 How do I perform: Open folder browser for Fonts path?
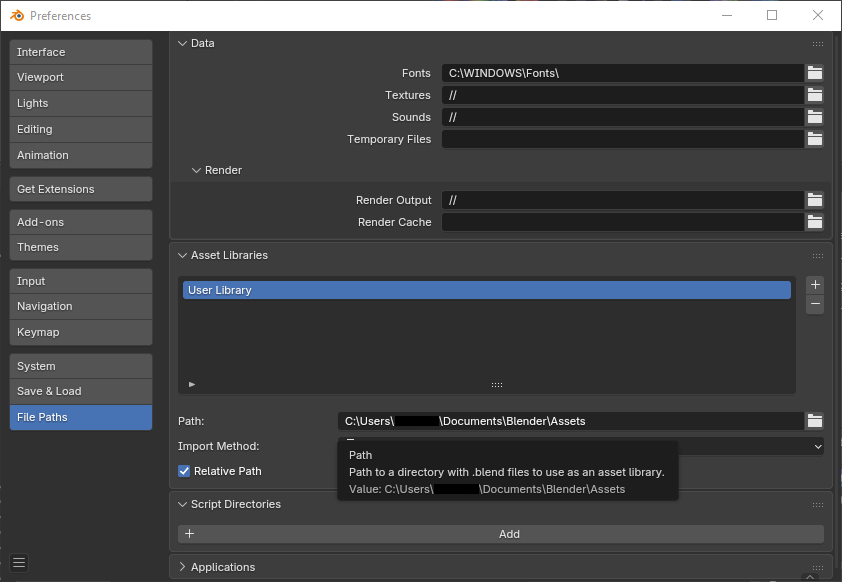point(815,73)
